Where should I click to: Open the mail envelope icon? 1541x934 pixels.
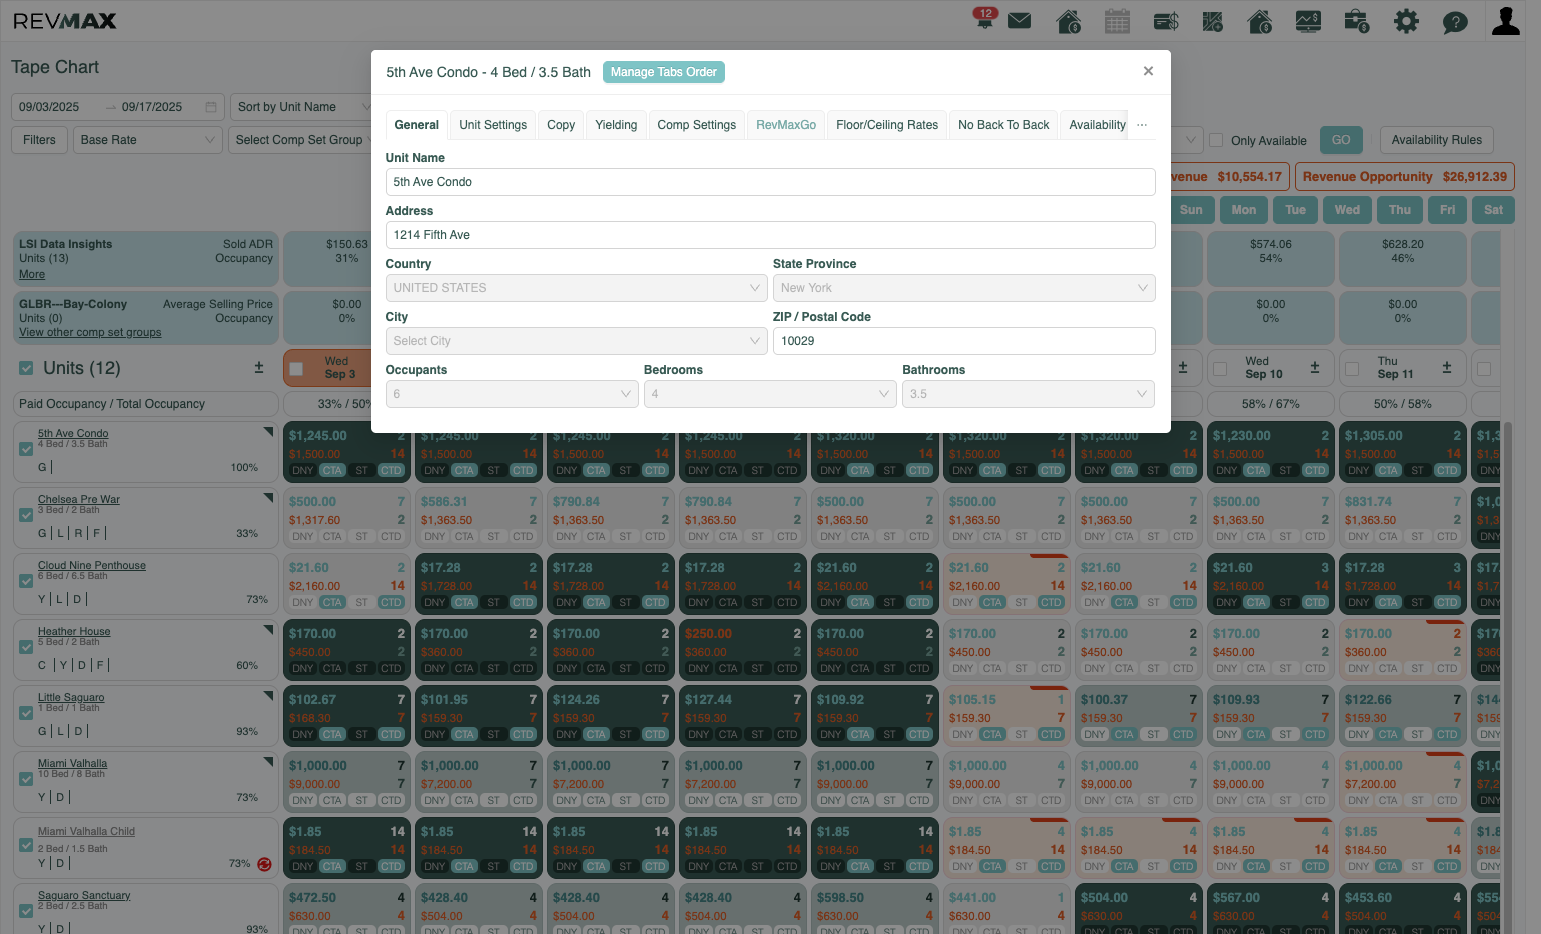(1020, 20)
